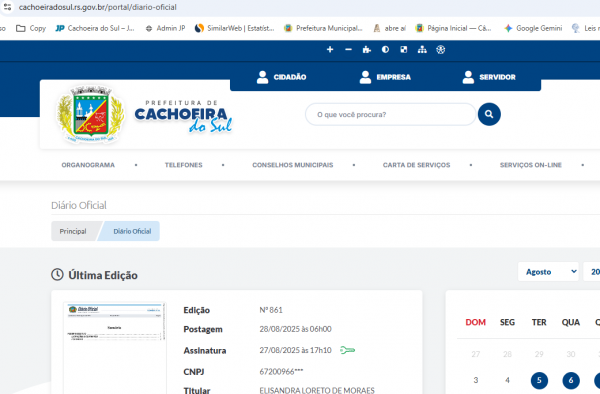Open the accessibility puzzle piece icon
Image resolution: width=600 pixels, height=394 pixels.
pos(367,50)
